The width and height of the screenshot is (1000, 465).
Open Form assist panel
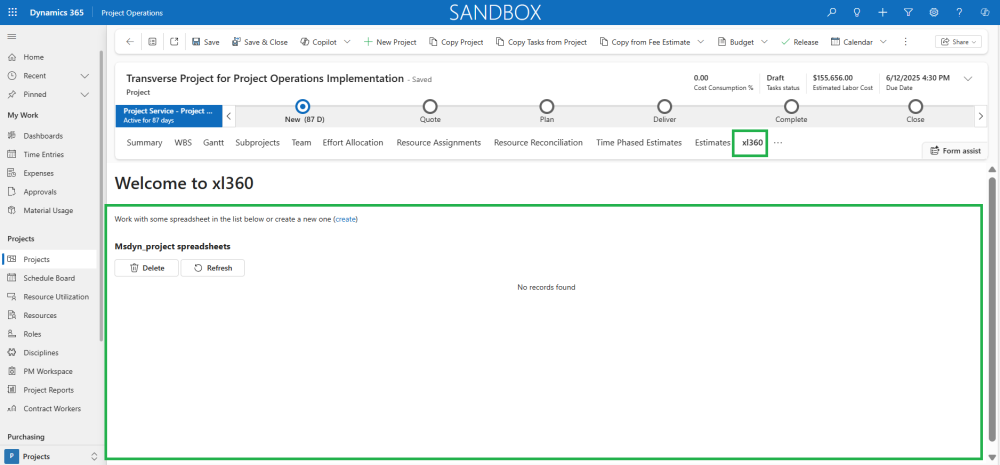[955, 151]
